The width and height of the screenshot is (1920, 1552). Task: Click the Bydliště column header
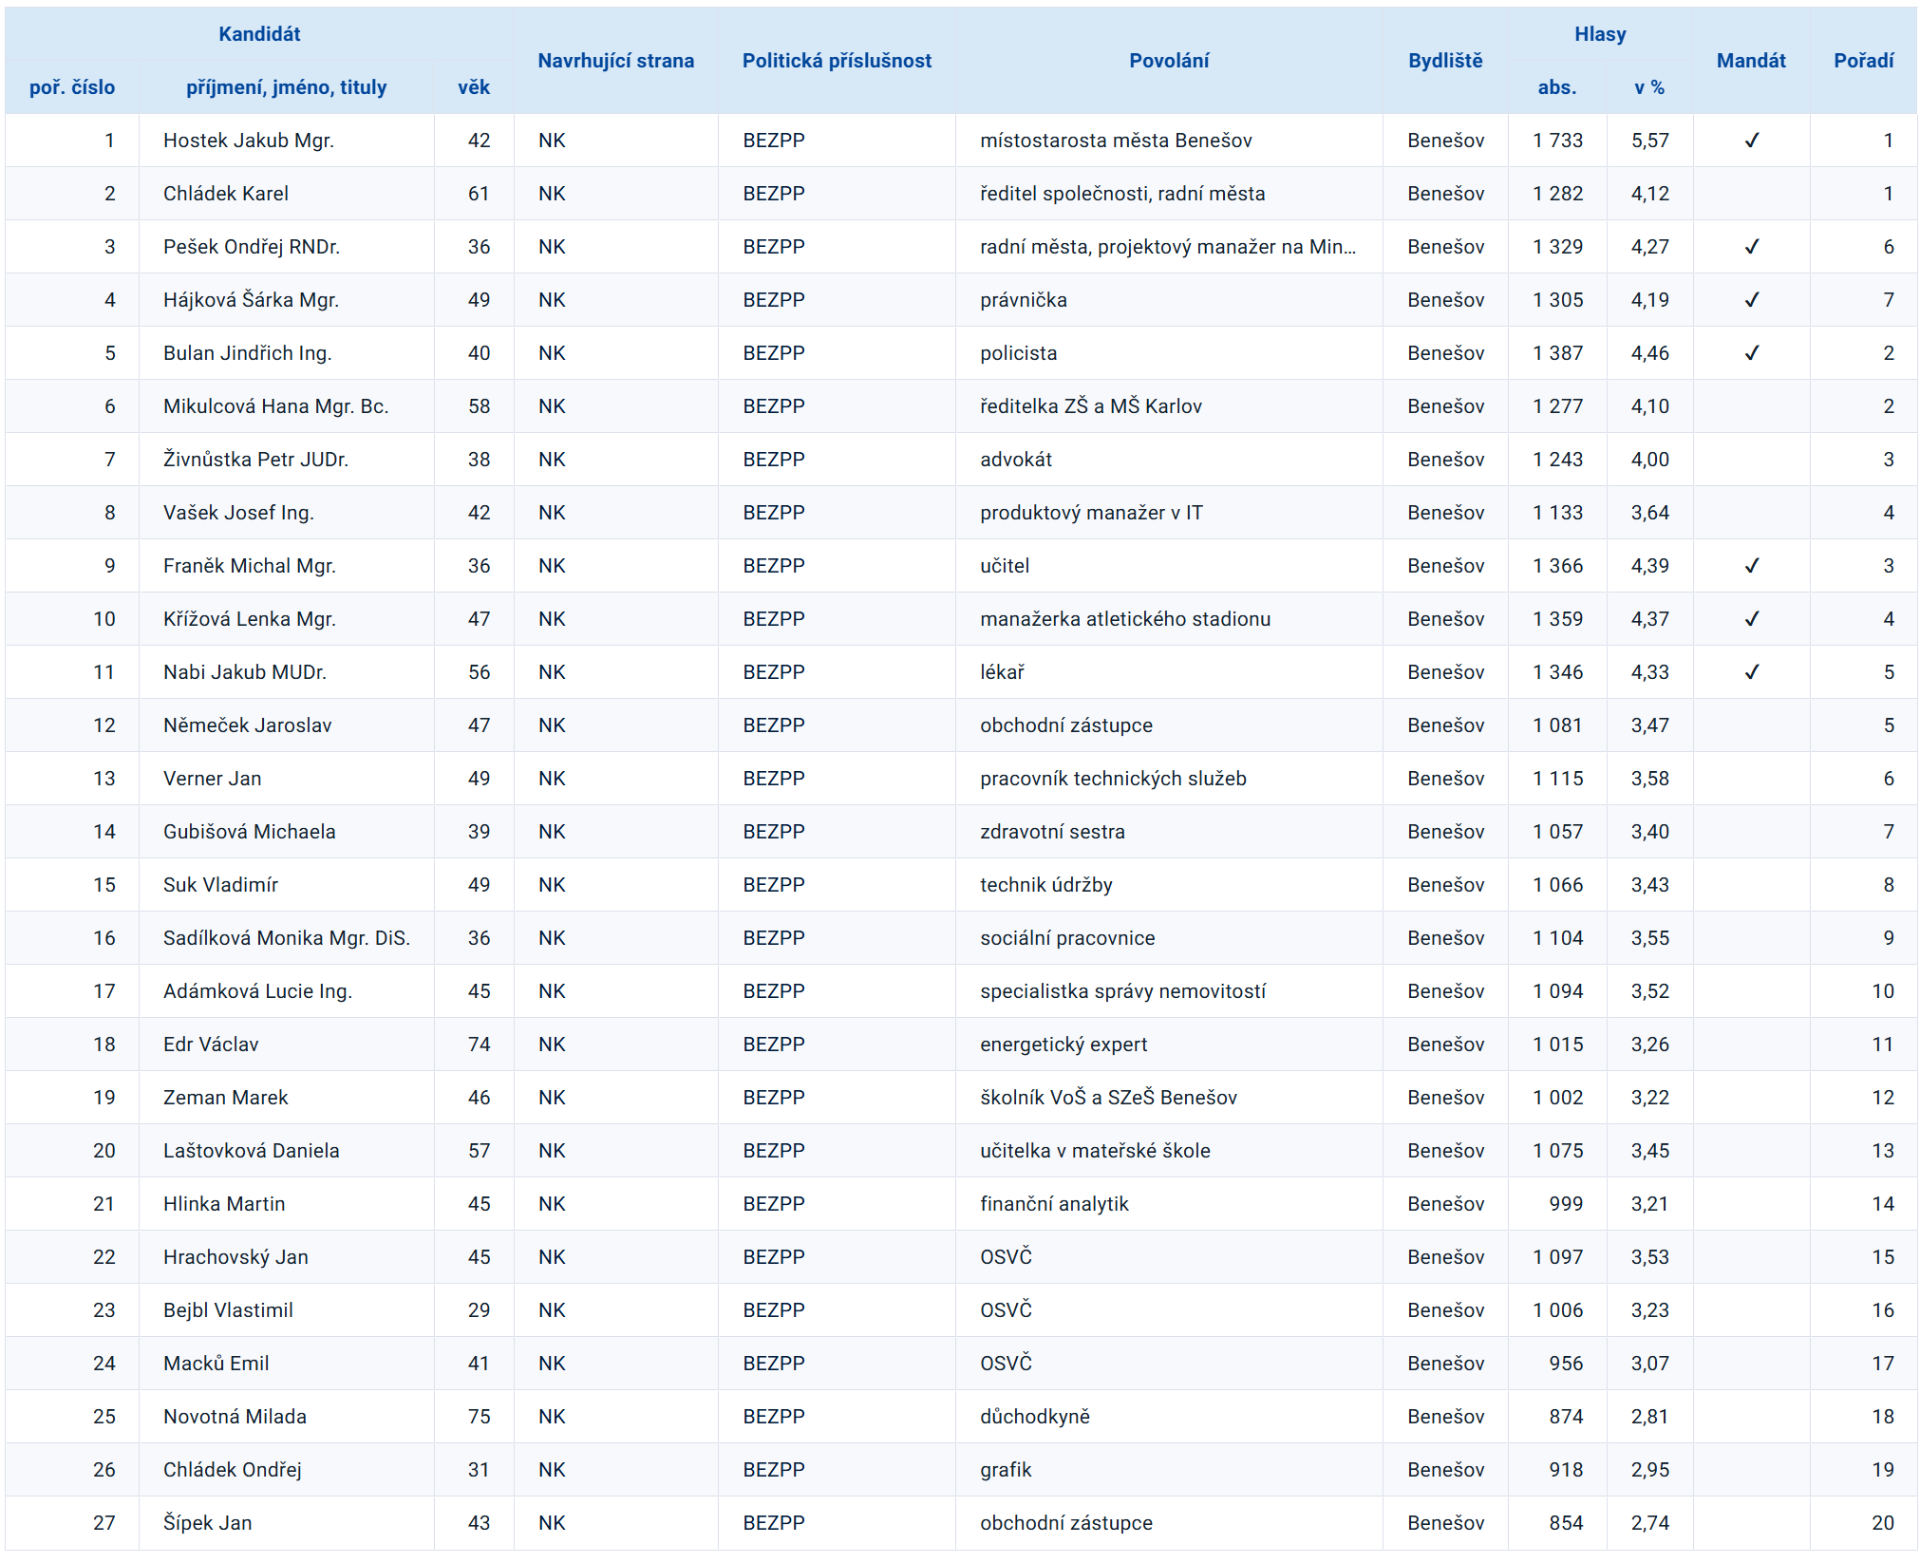point(1444,61)
